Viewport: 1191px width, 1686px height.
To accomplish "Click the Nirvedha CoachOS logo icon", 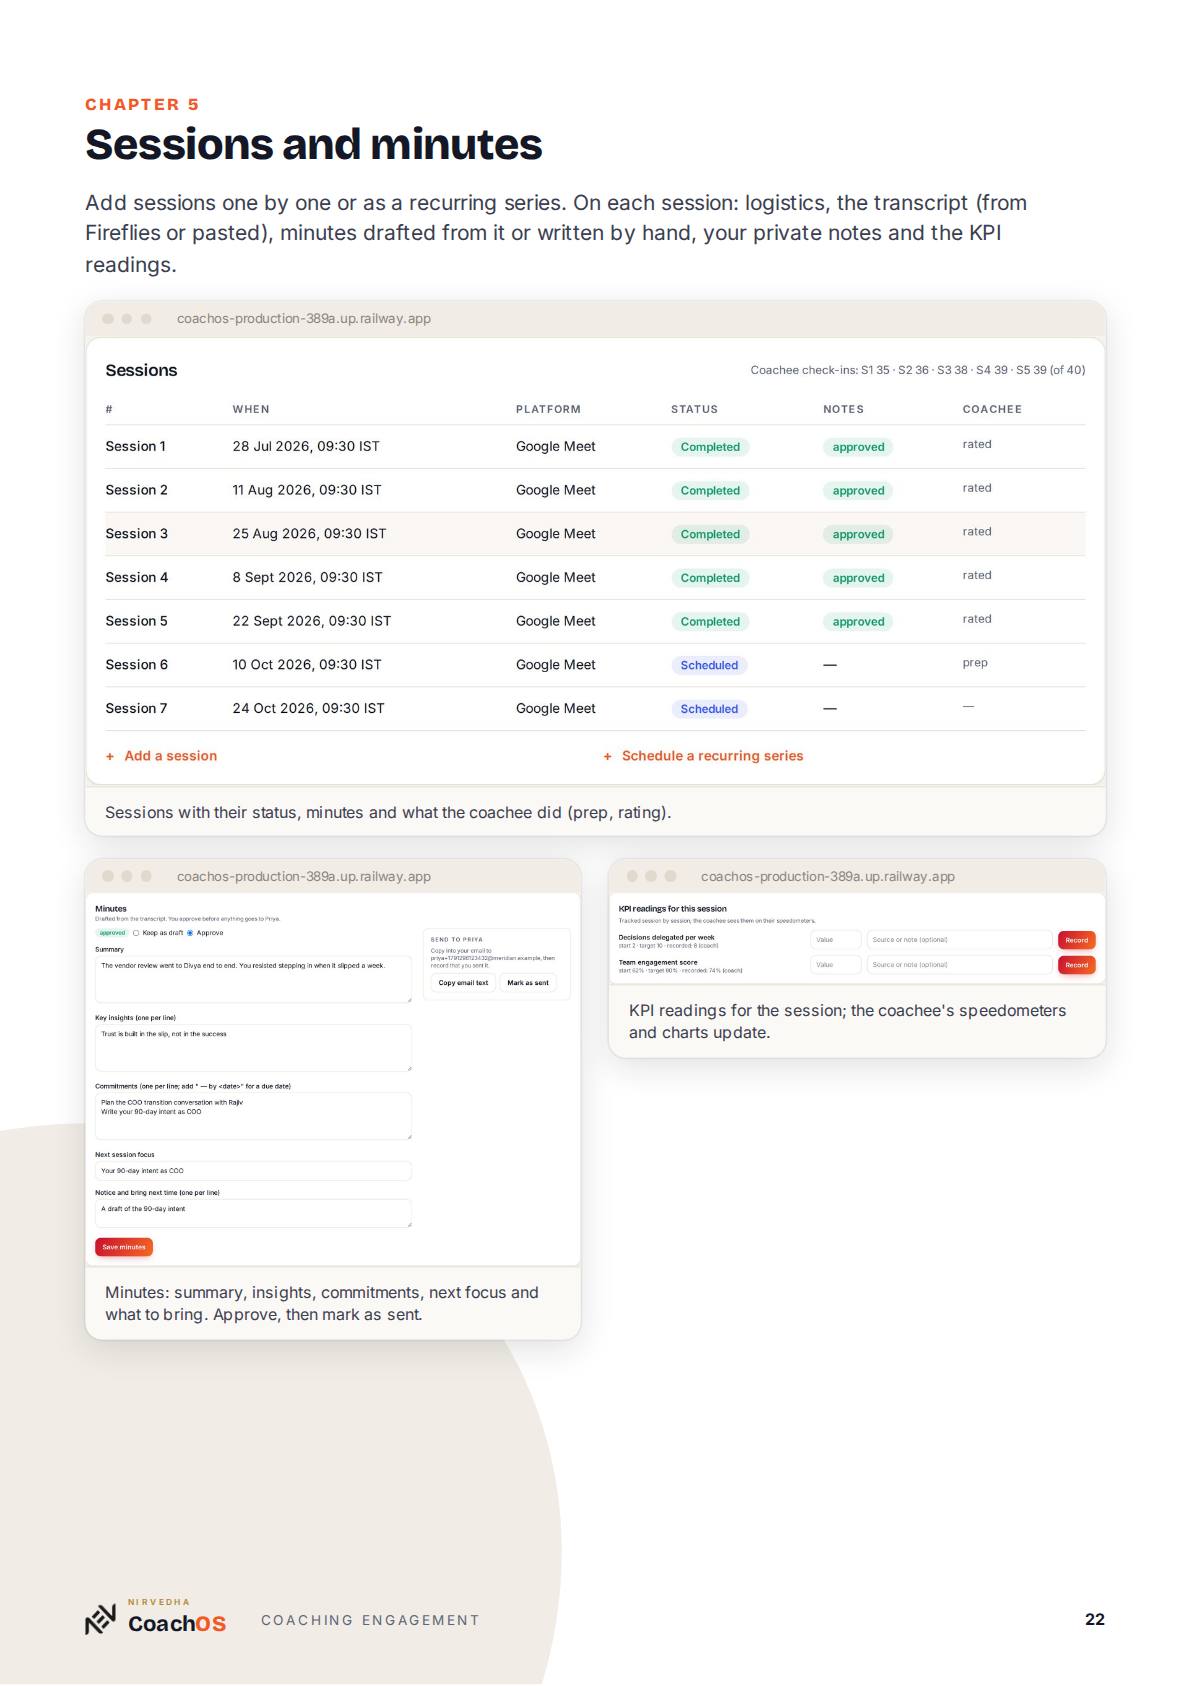I will (101, 1619).
